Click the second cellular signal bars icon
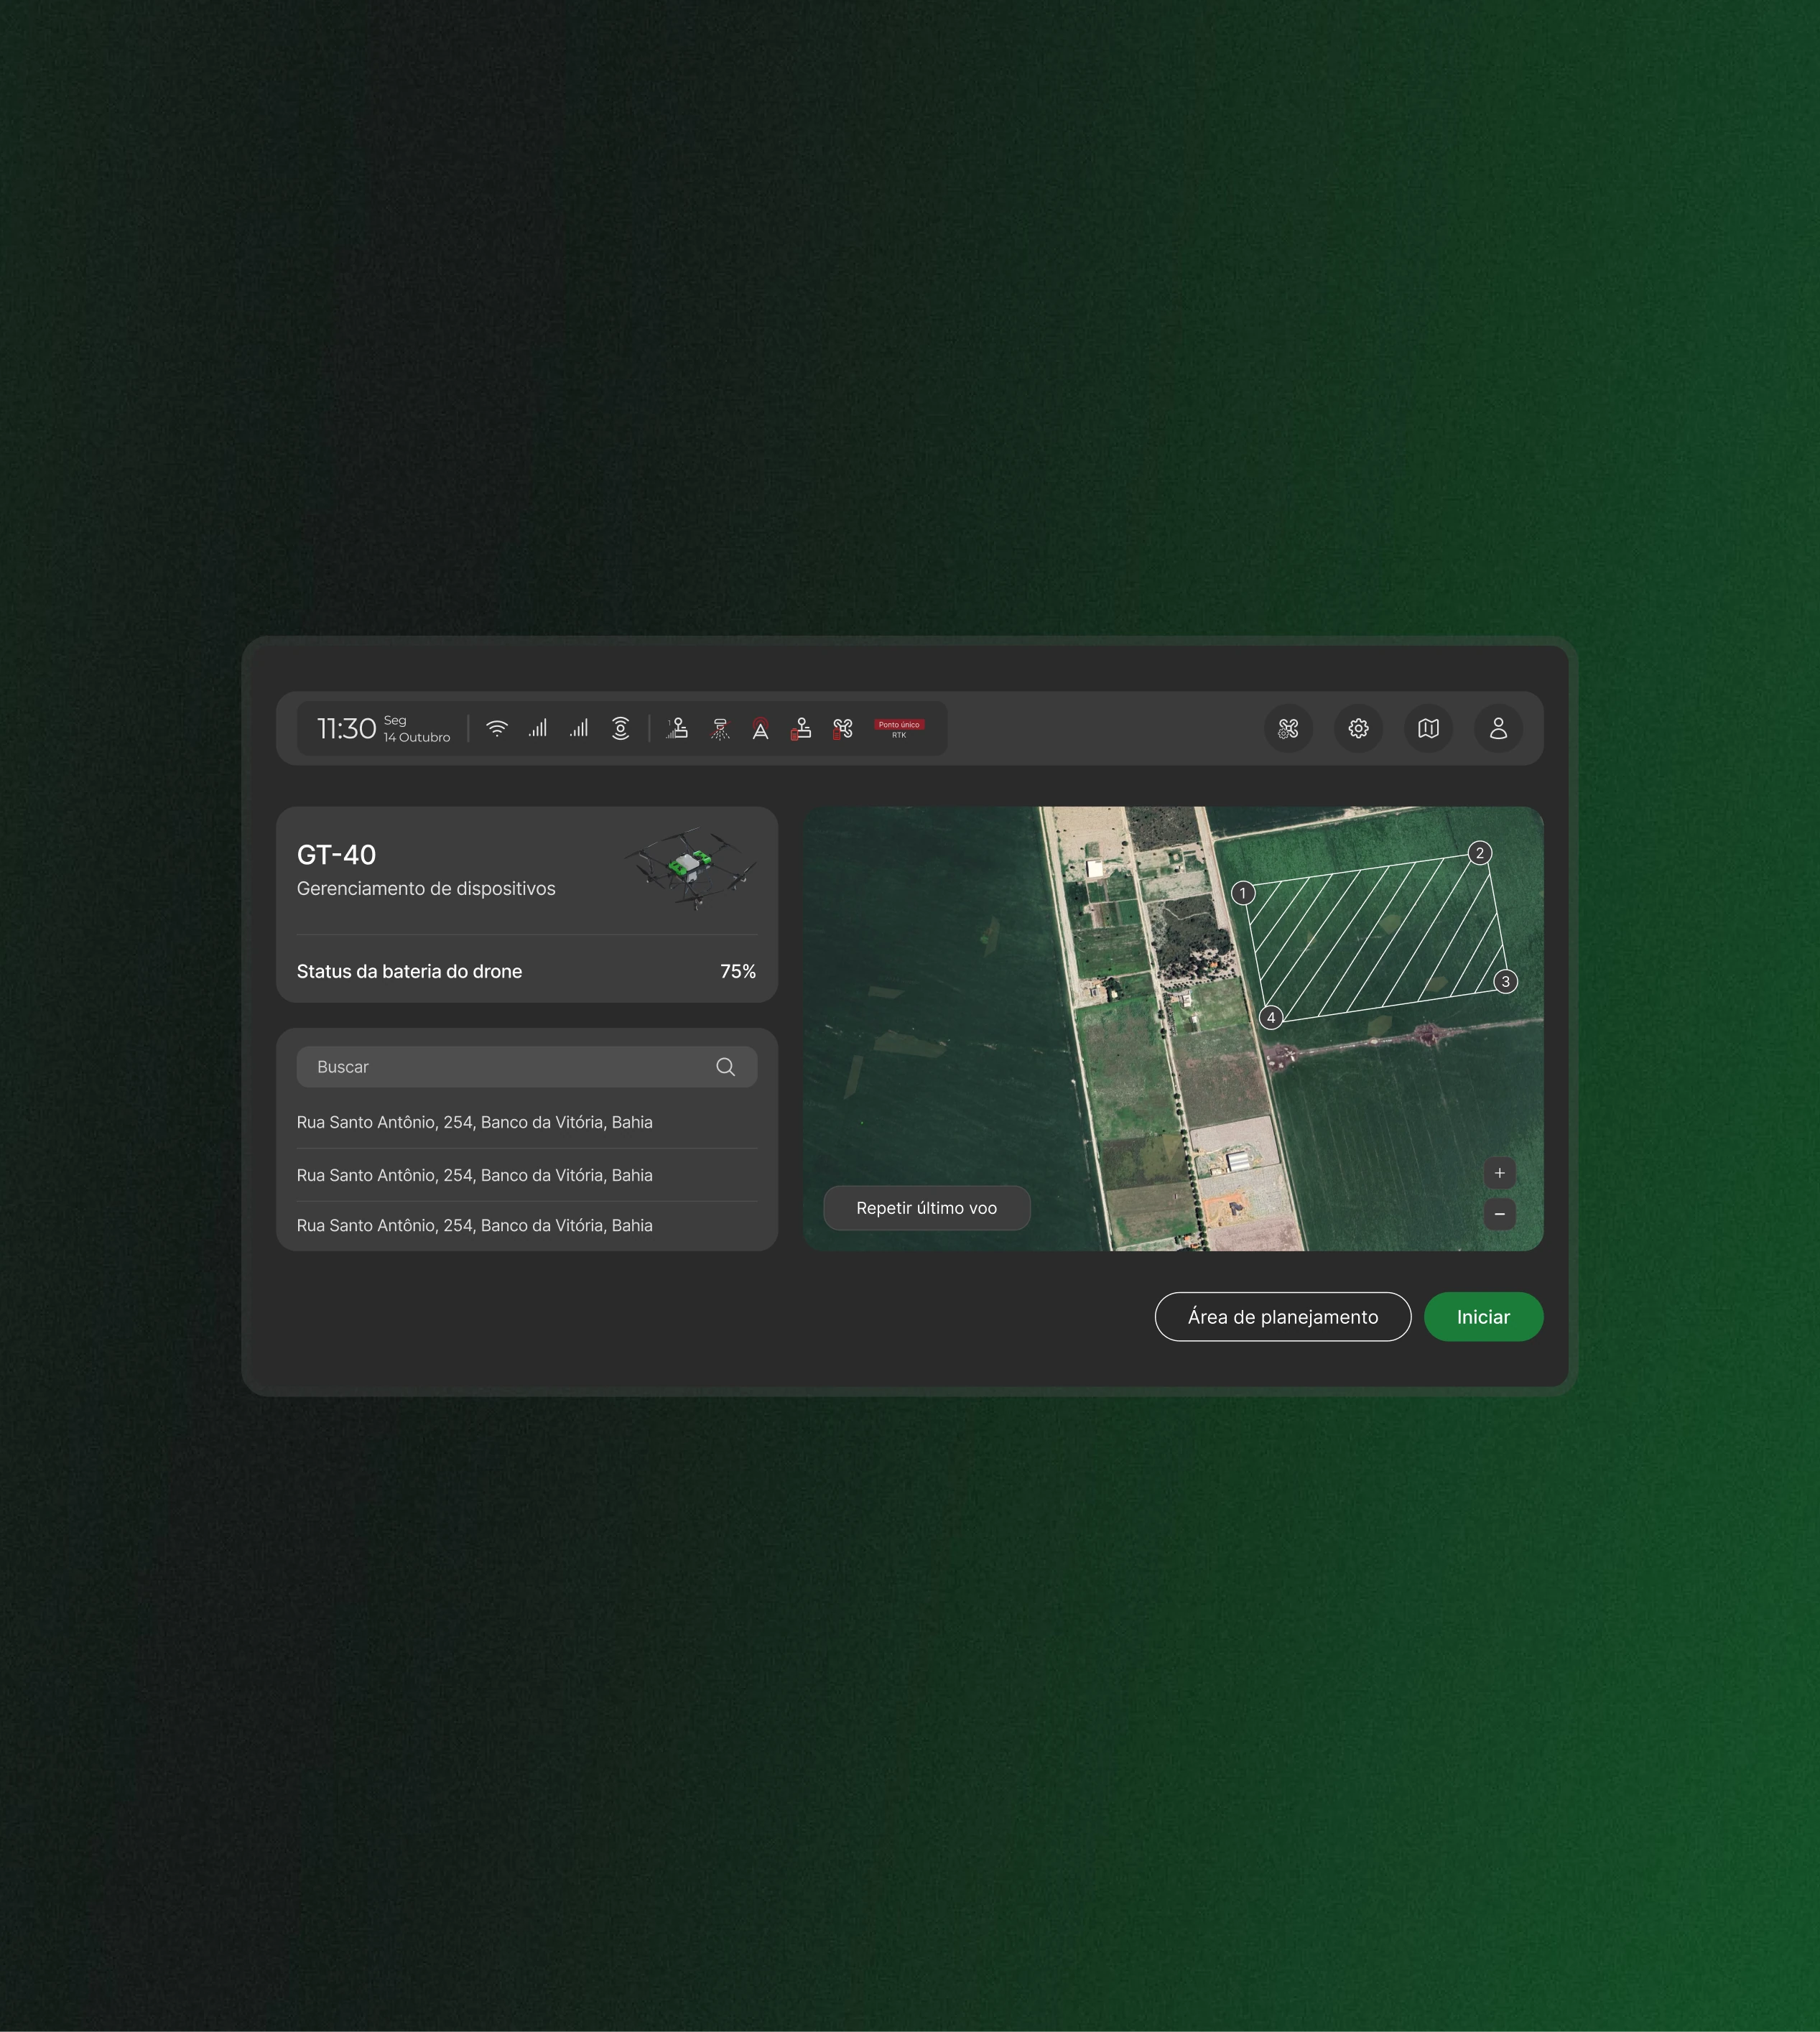The width and height of the screenshot is (1820, 2032). [579, 728]
